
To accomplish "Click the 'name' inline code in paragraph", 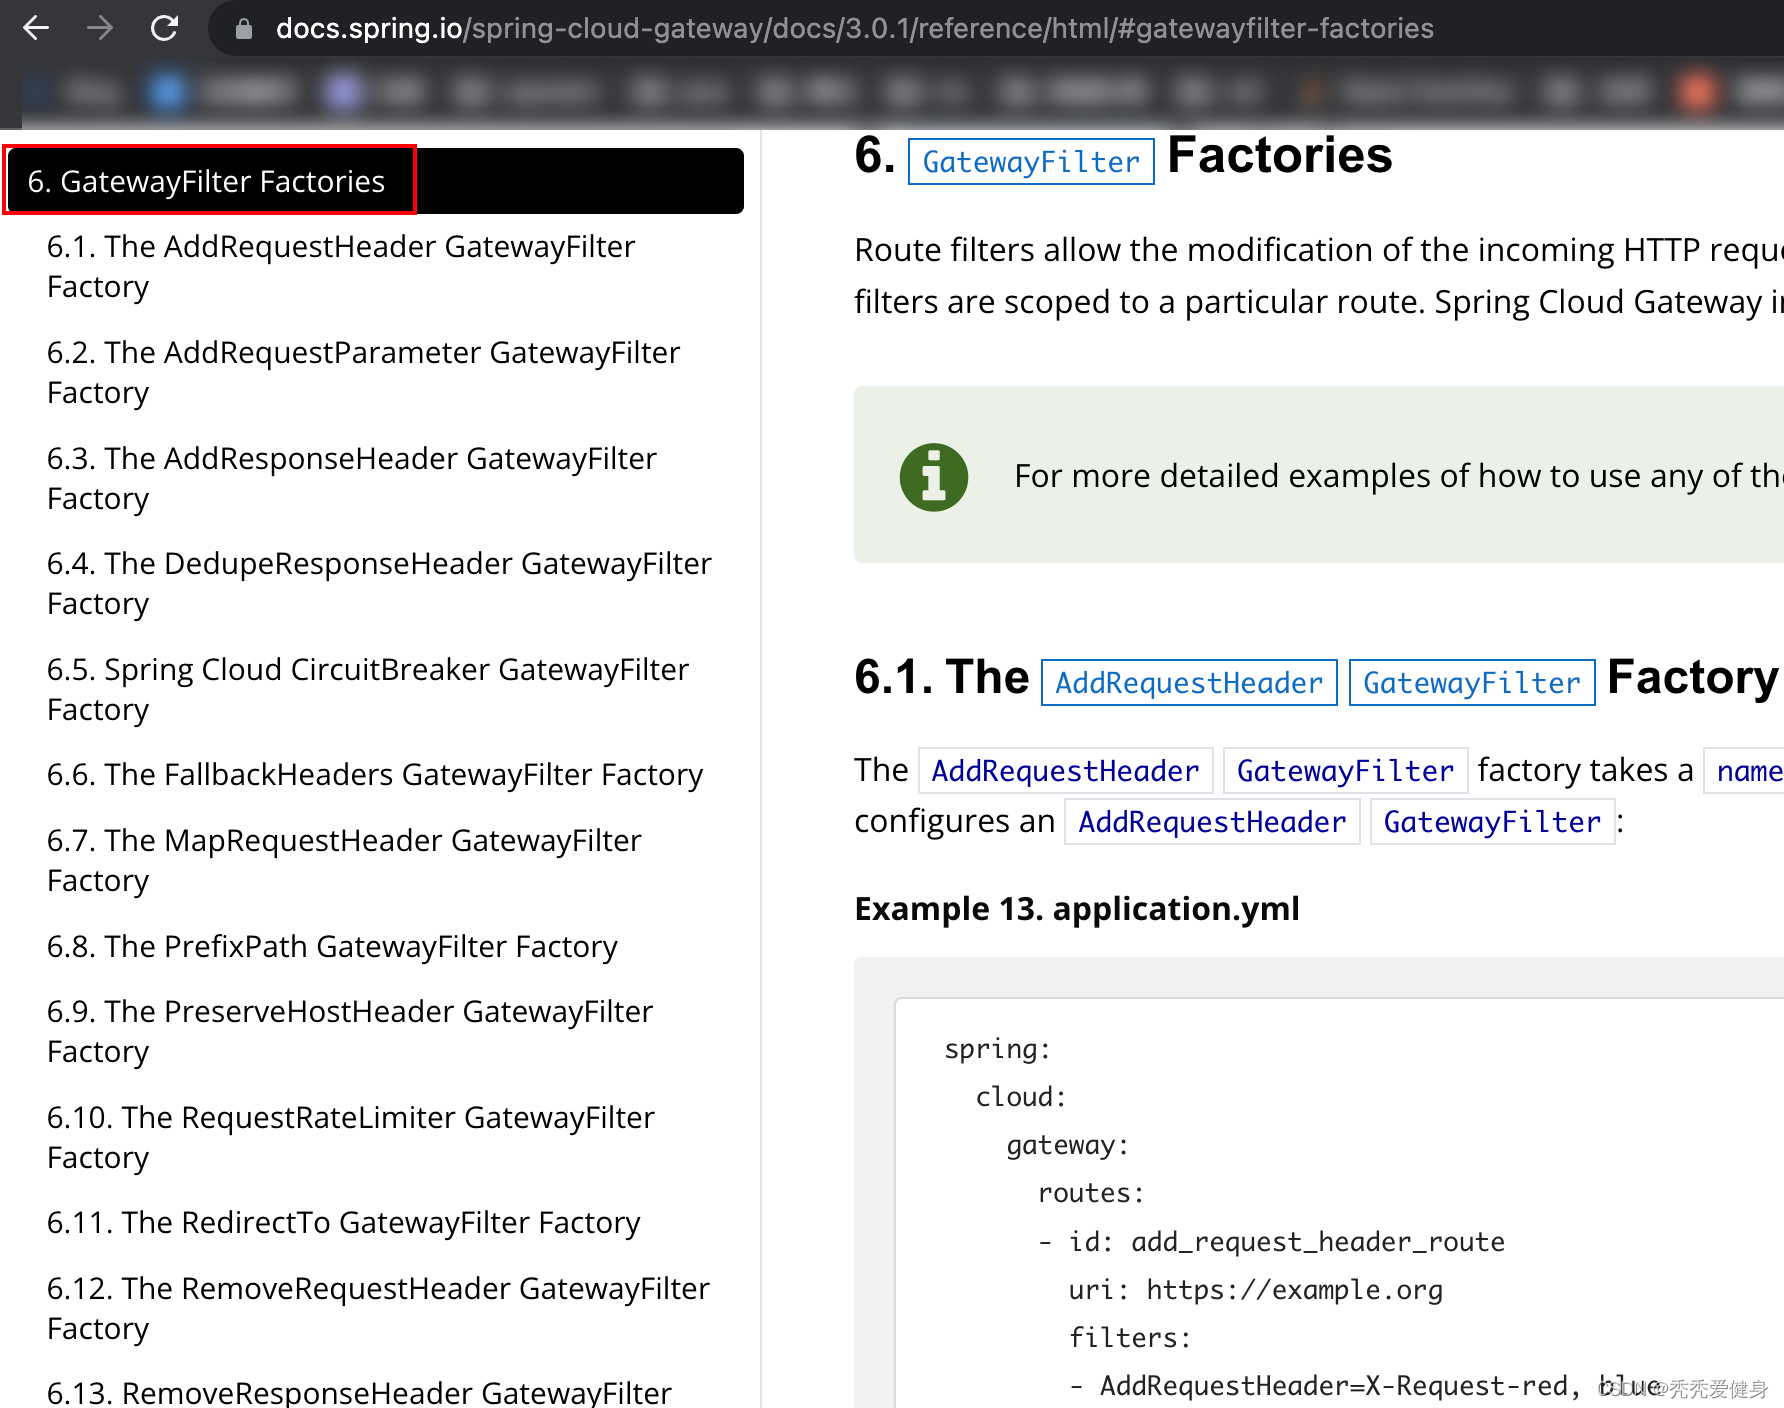I will pos(1746,771).
